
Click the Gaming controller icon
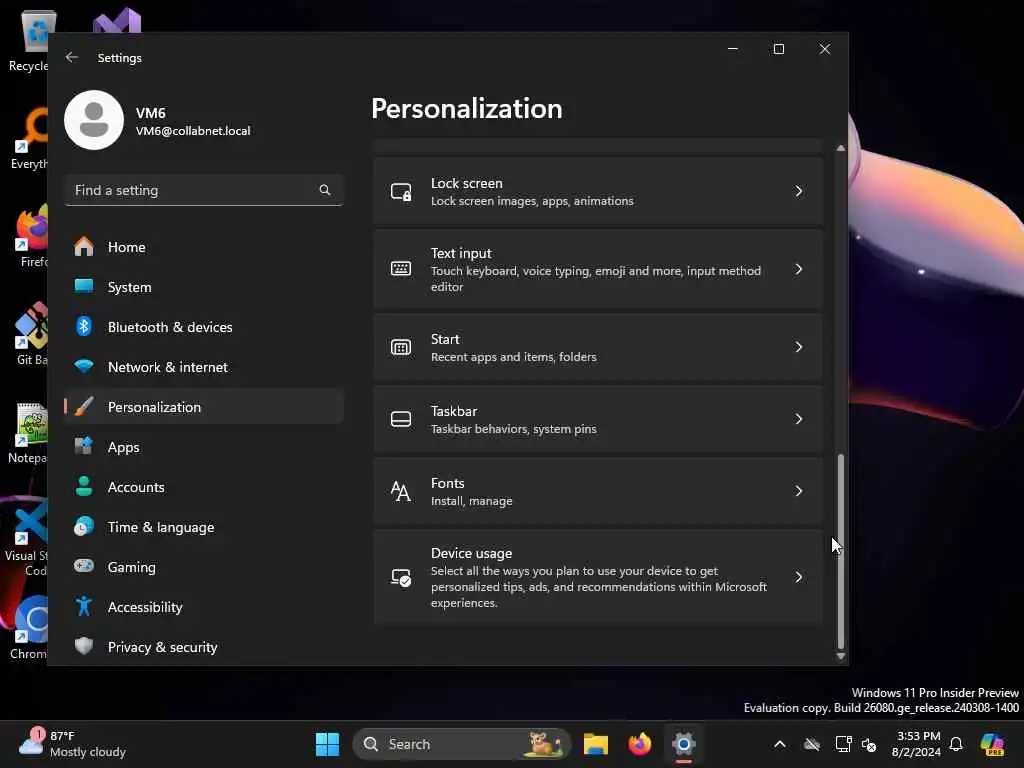coord(84,566)
